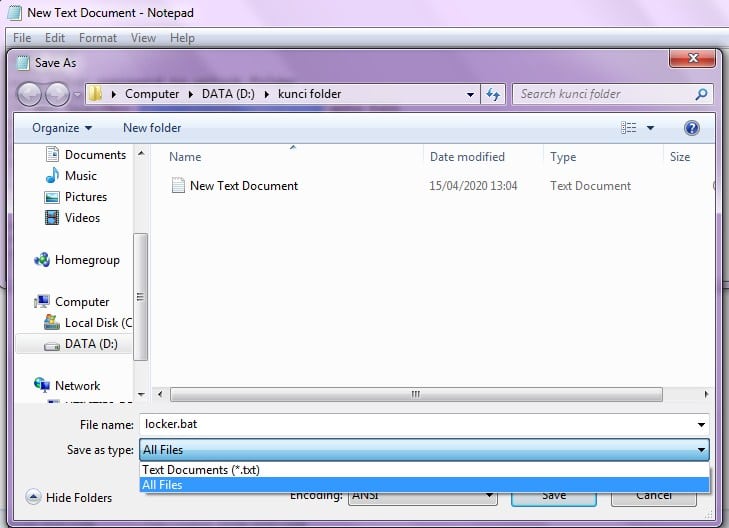Expand the arrow after Computer breadcrumb
The image size is (729, 528).
(x=191, y=94)
